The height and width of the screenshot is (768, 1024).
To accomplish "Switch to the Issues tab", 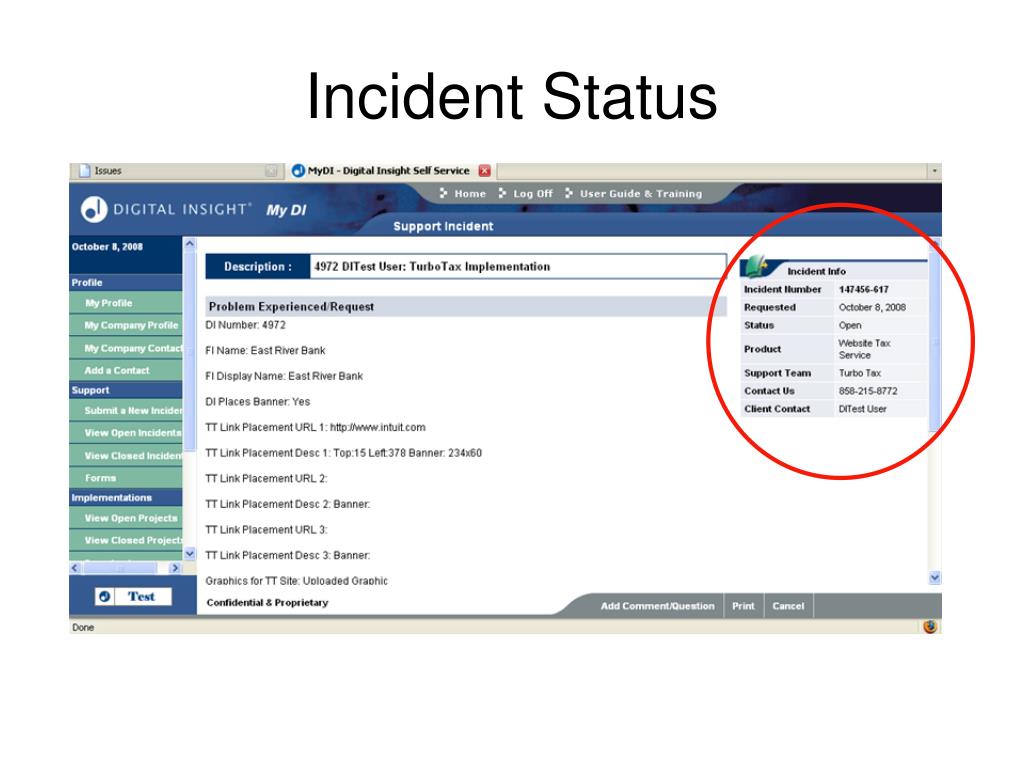I will 176,170.
